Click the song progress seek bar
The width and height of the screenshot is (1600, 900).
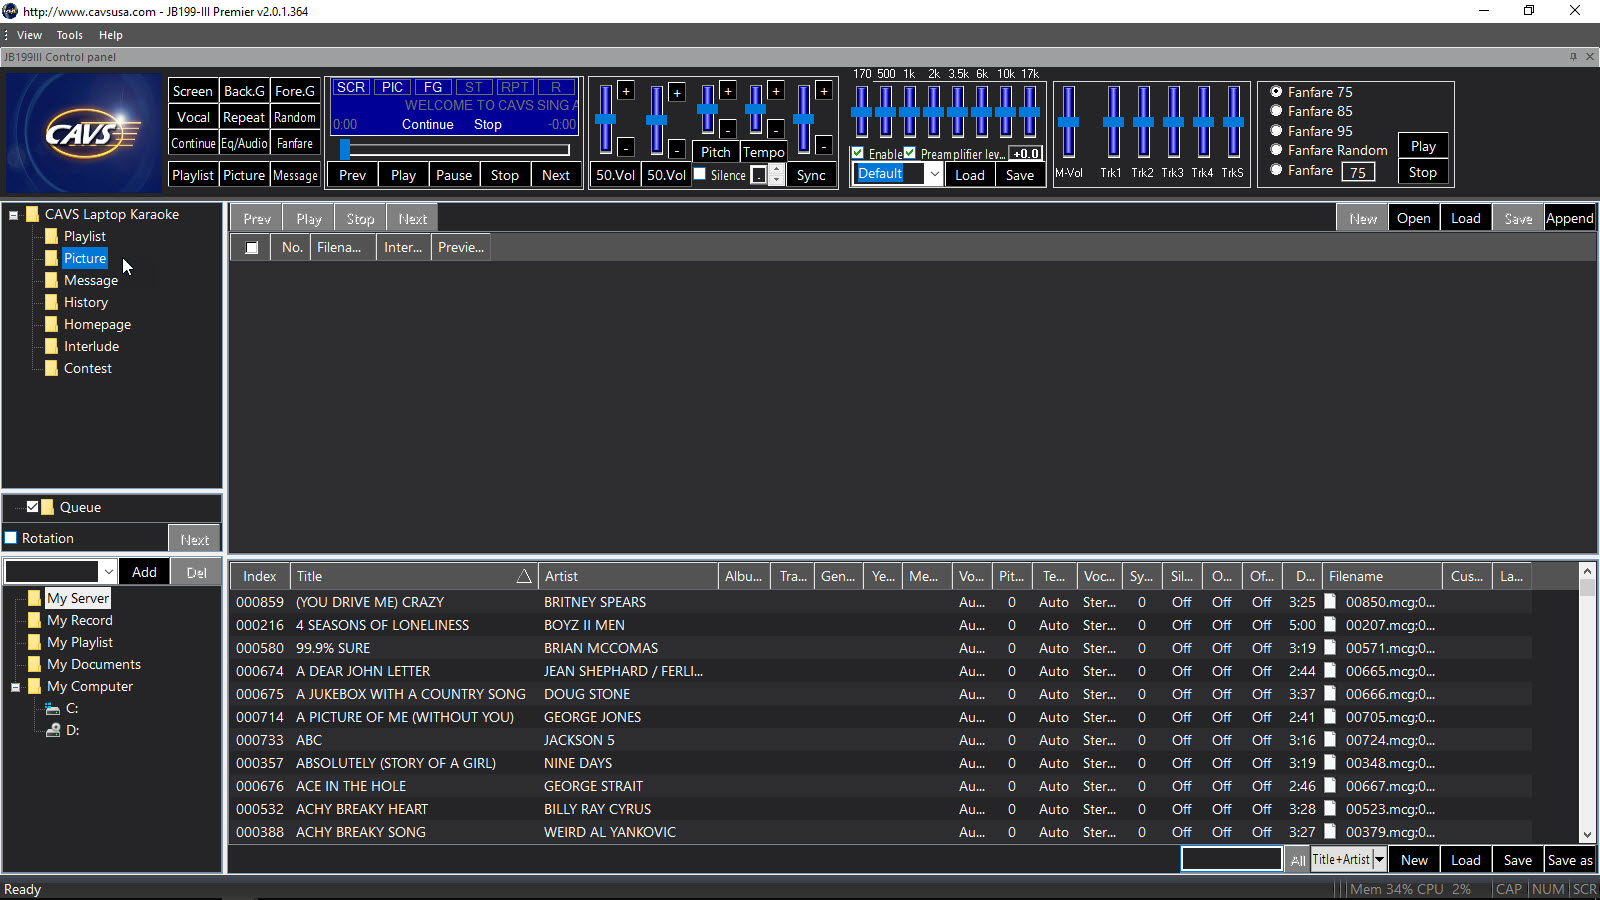pos(455,150)
